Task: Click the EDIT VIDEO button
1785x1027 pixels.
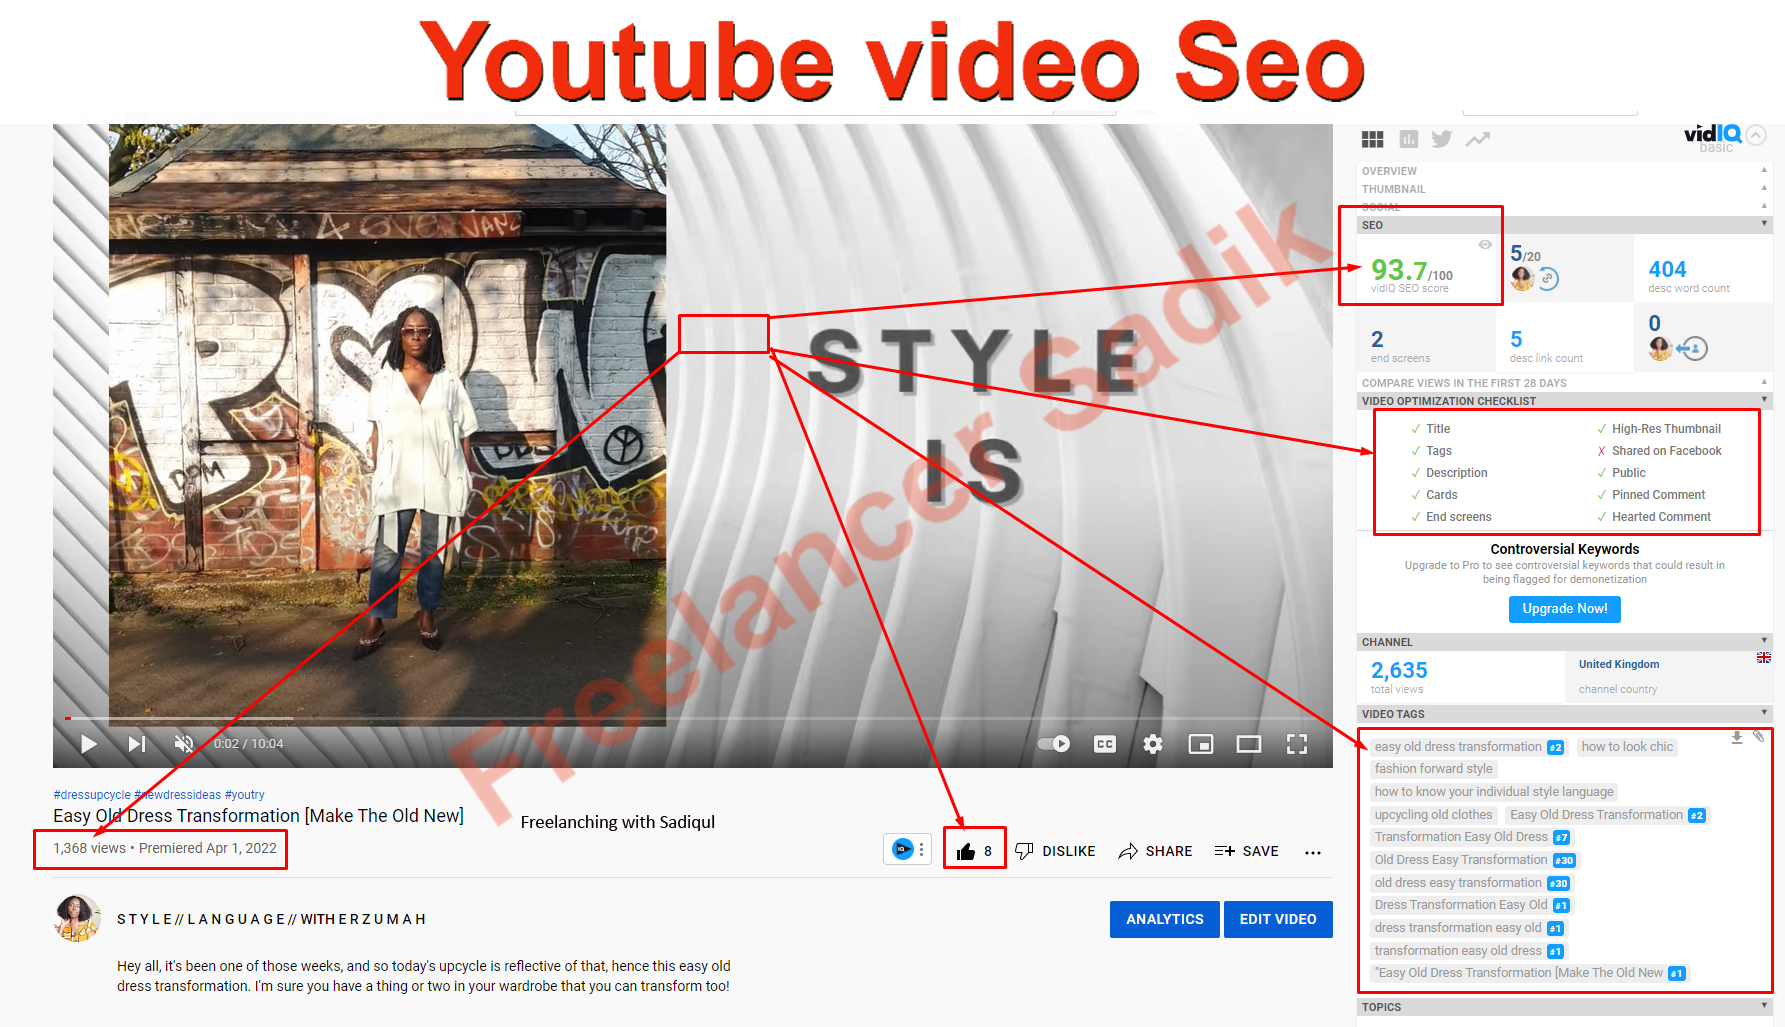Action: 1278,919
